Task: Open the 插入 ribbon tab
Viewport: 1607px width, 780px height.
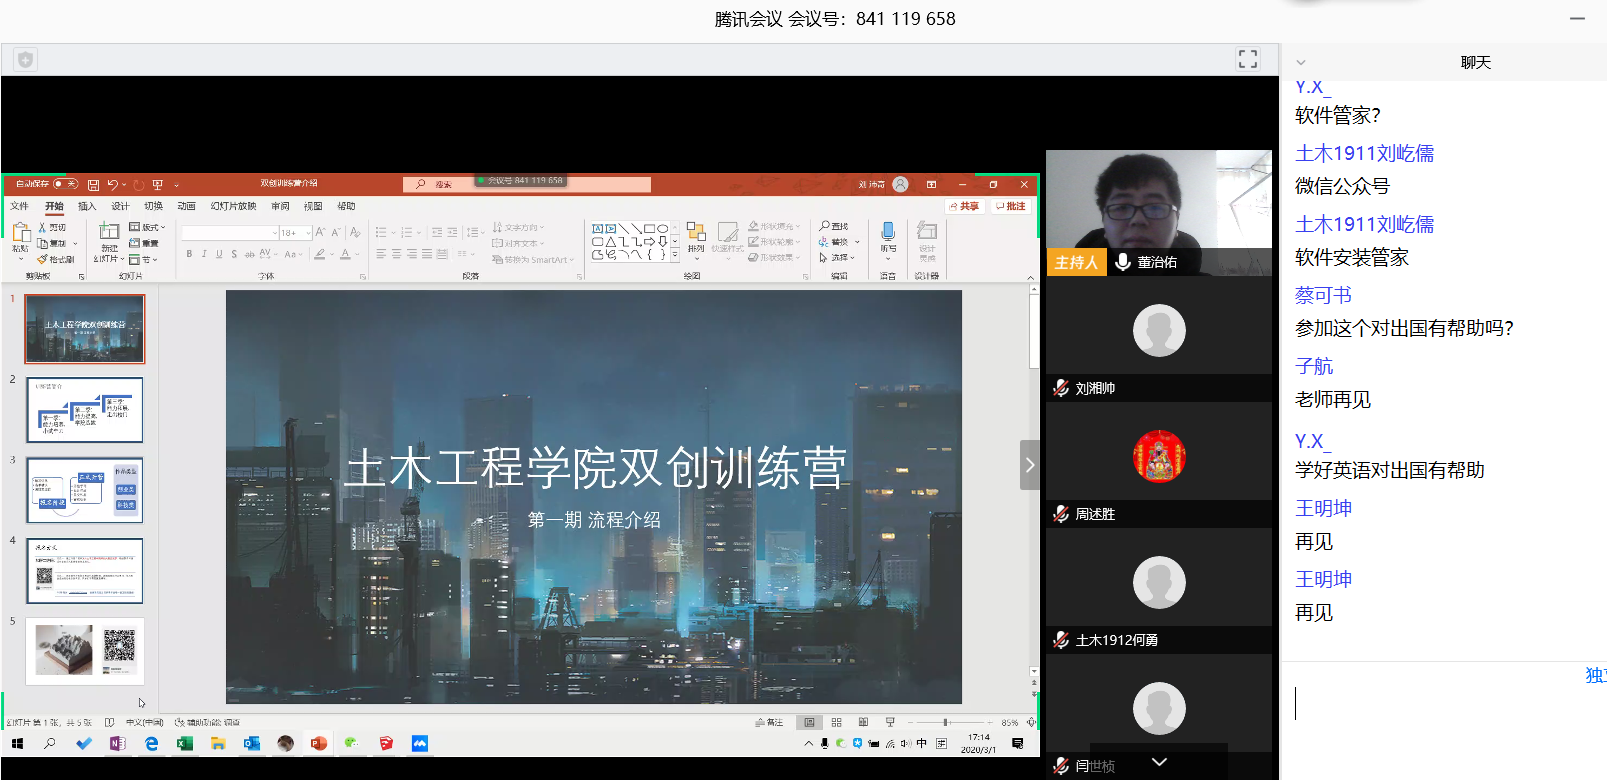Action: (87, 207)
